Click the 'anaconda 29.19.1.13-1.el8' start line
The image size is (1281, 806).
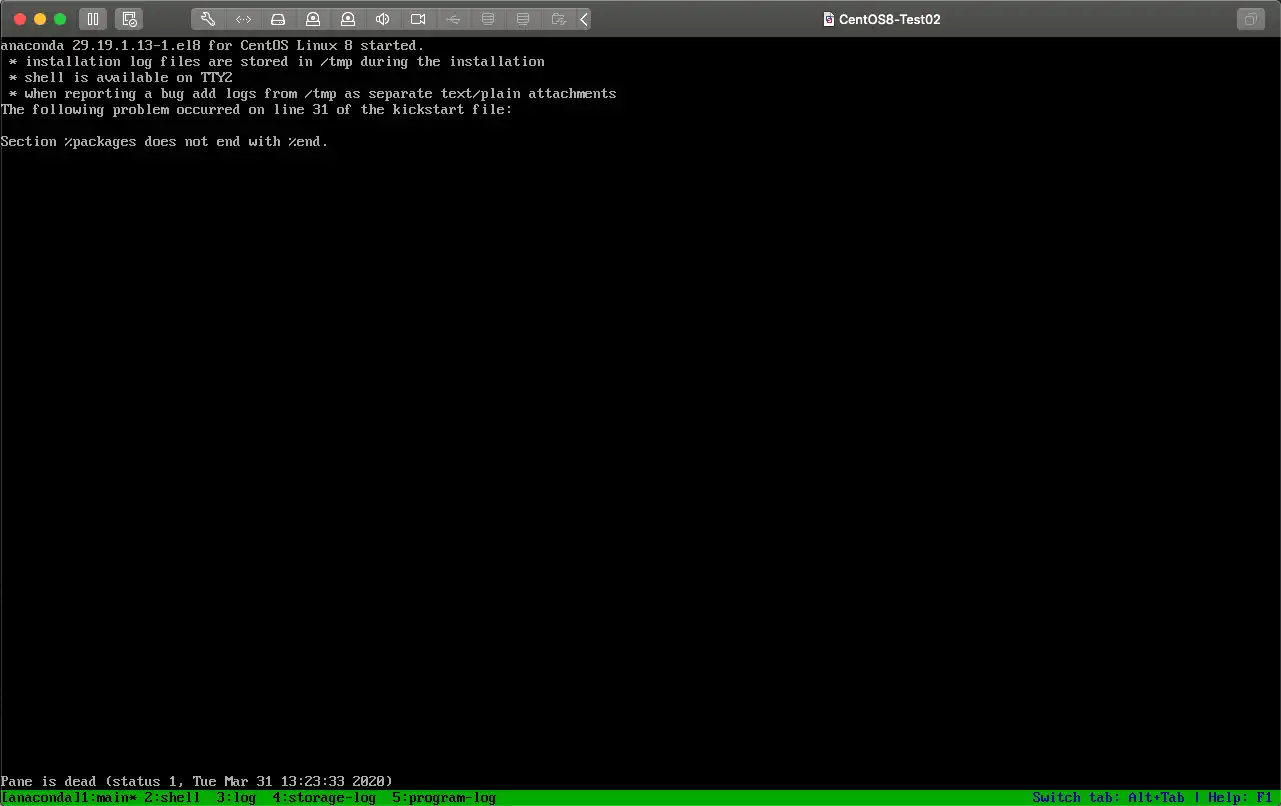[x=212, y=45]
